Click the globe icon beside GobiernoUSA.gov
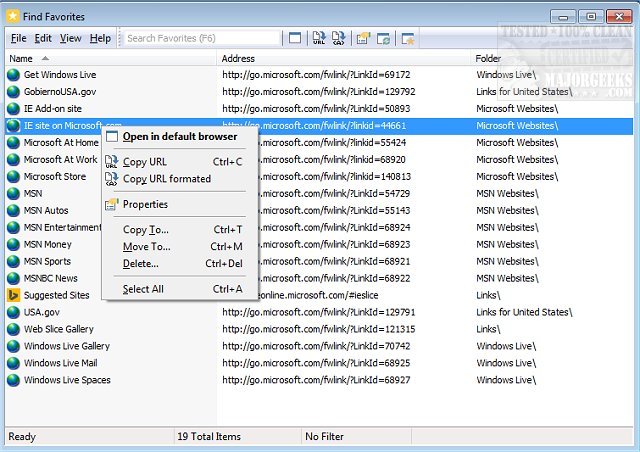The image size is (640, 452). pos(13,92)
